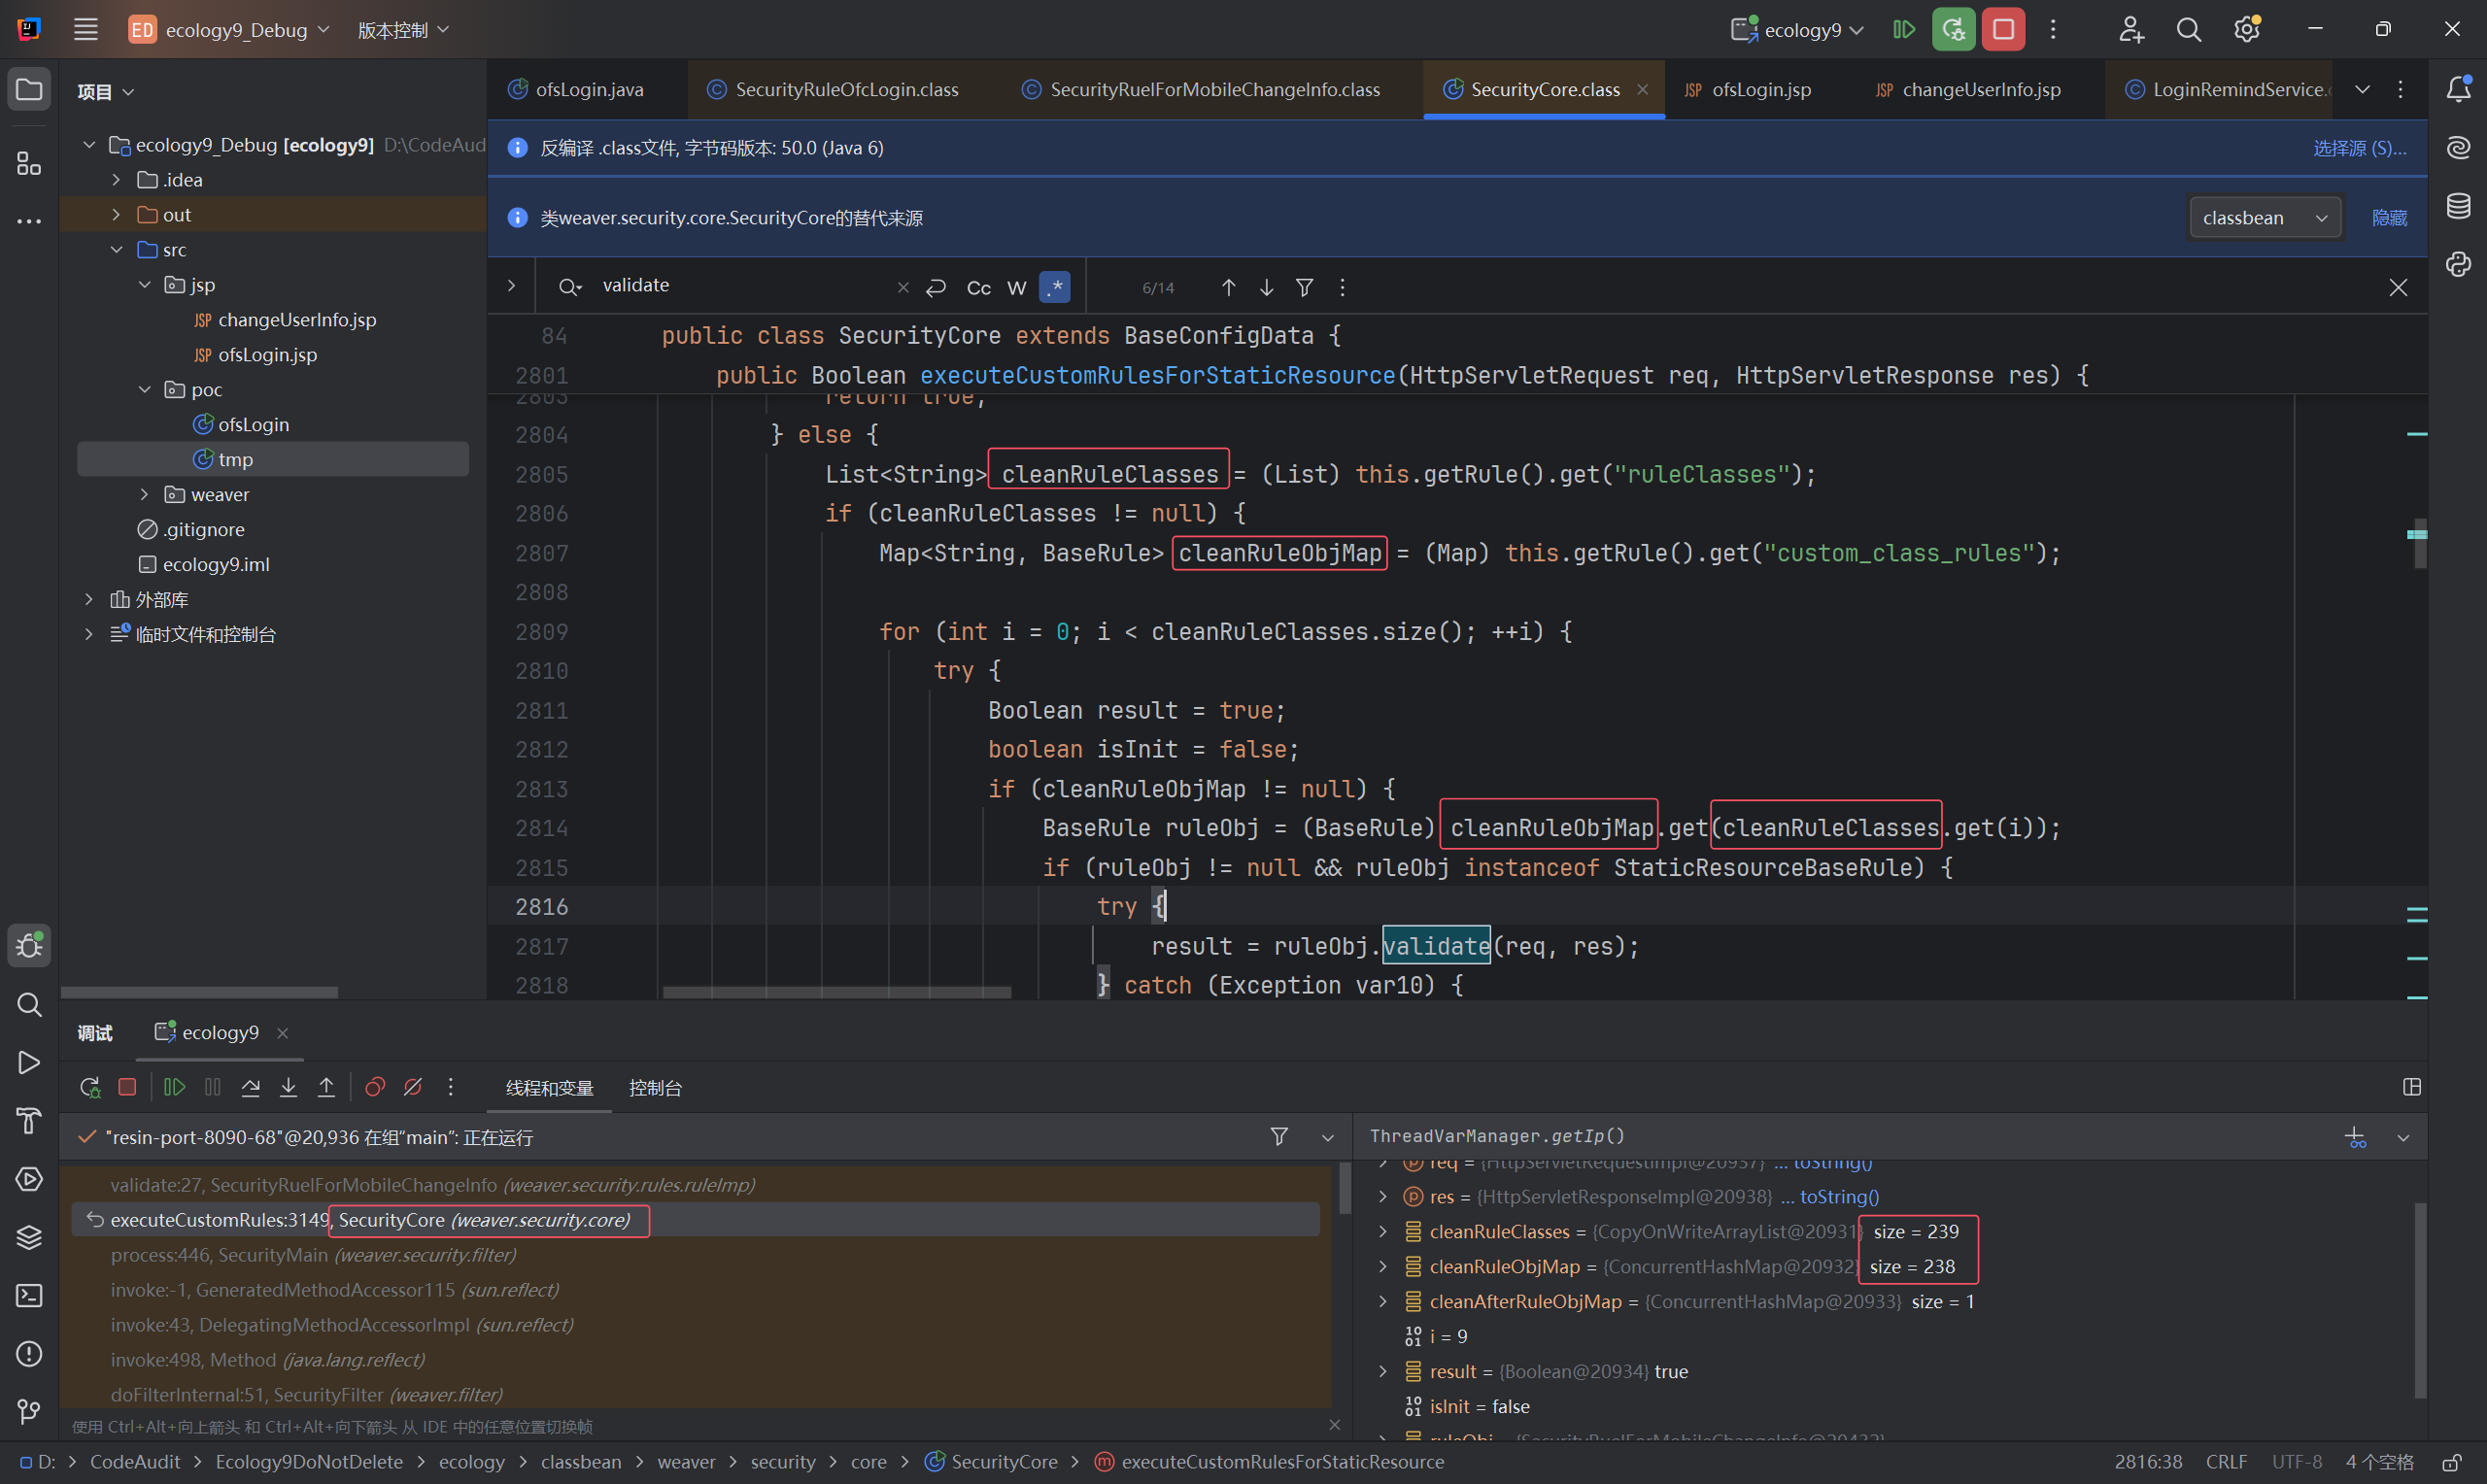Screen dimensions: 2487x1484
Task: Open the Notifications panel
Action: pos(2458,90)
